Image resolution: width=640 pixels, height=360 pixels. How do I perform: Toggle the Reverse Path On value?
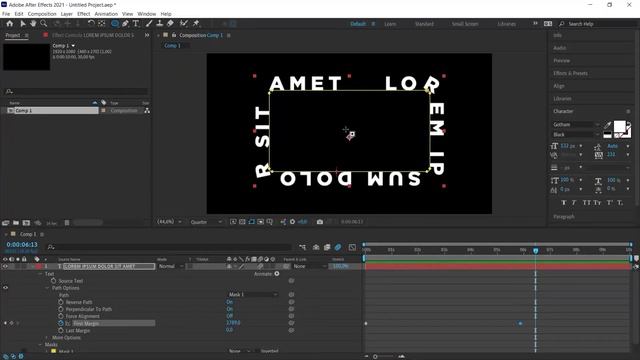[x=229, y=302]
